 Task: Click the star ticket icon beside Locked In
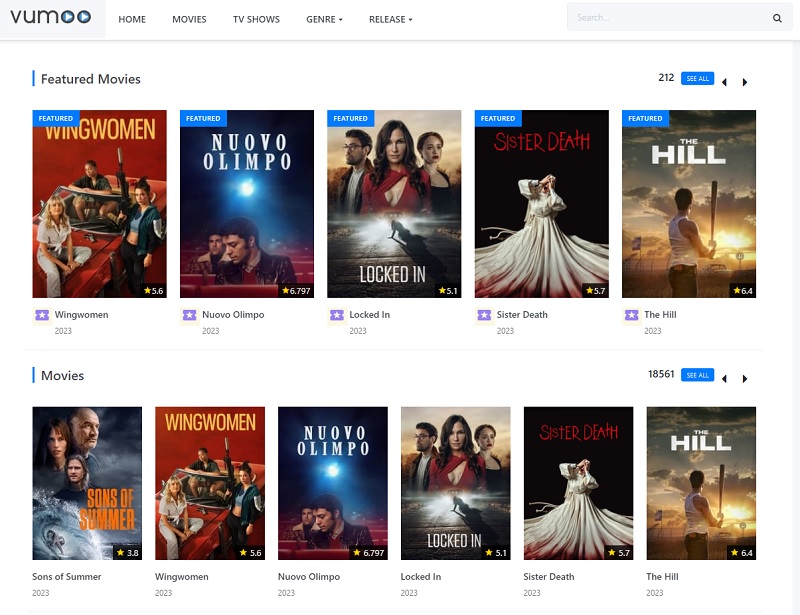pos(337,315)
